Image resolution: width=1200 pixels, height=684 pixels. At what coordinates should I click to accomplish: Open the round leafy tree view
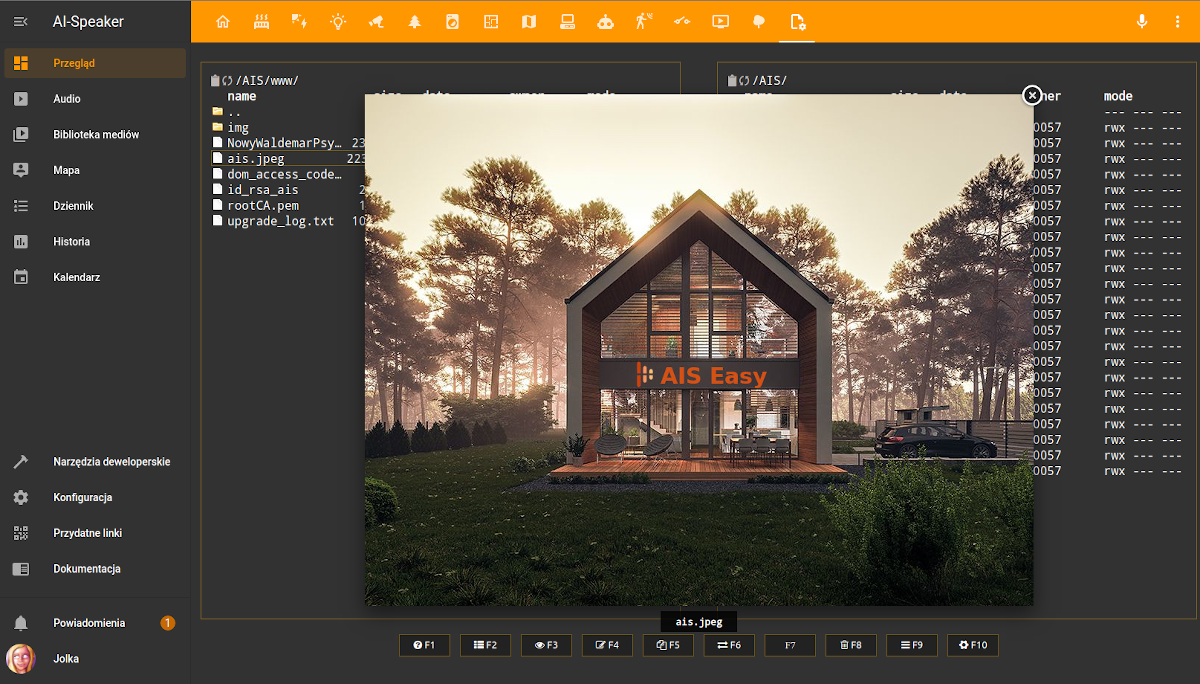click(x=758, y=21)
